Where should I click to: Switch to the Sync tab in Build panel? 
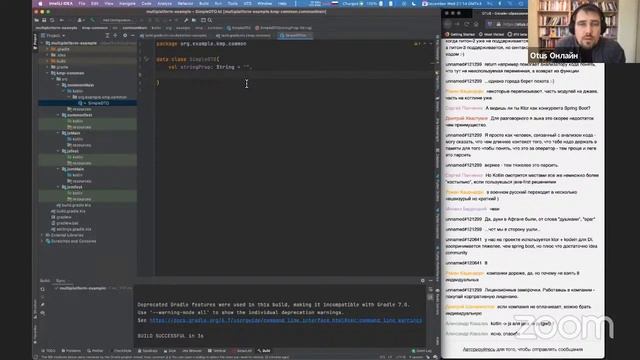(x=60, y=281)
